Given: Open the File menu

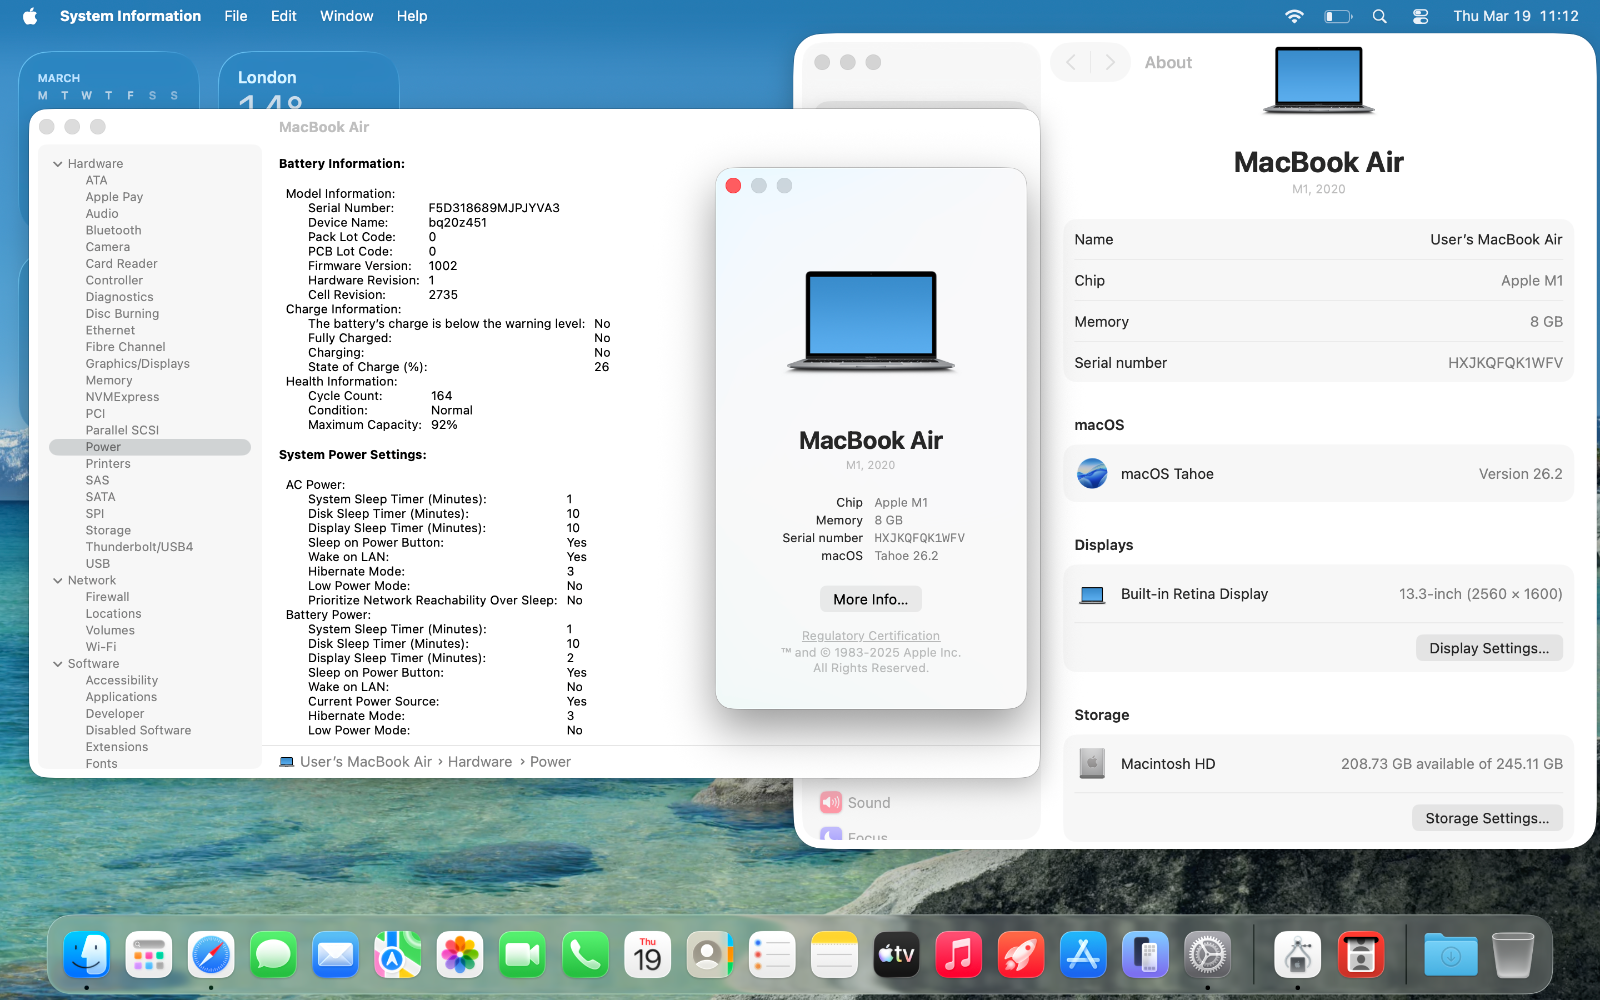Looking at the screenshot, I should tap(236, 16).
